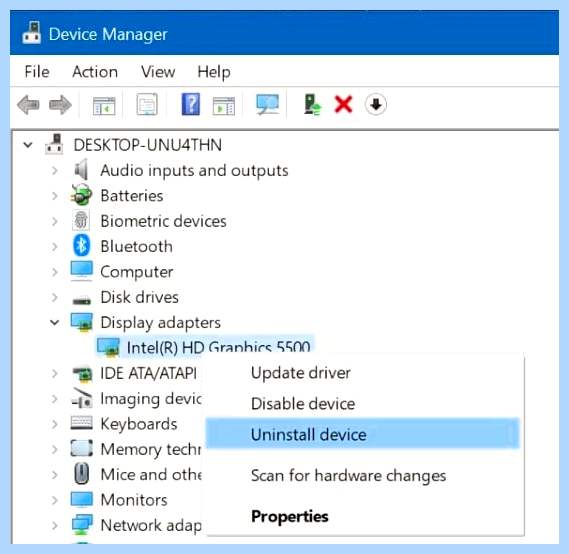Select the Disk drives label

click(139, 297)
